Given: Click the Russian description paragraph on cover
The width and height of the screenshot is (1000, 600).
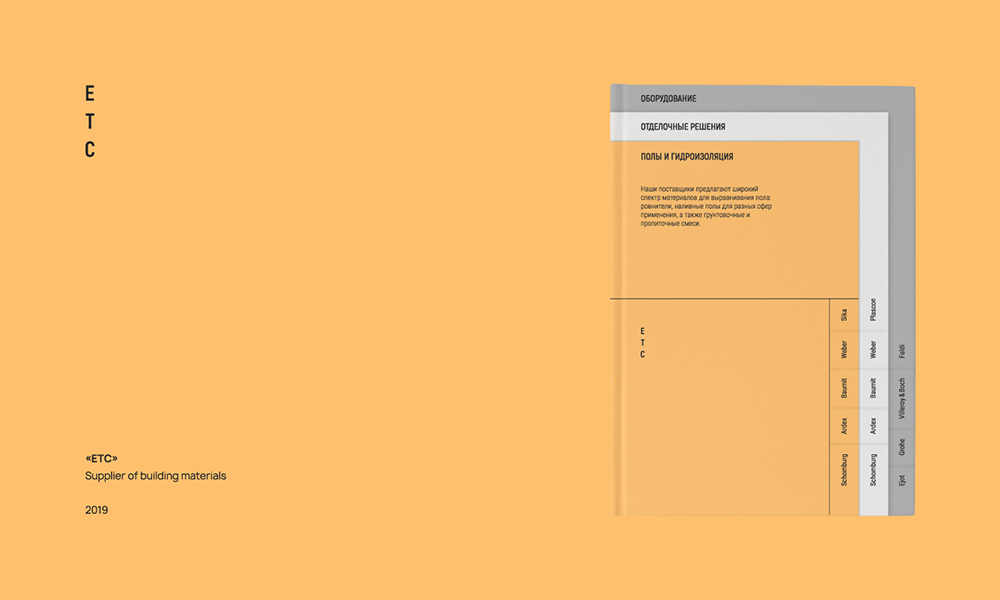Looking at the screenshot, I should [706, 206].
